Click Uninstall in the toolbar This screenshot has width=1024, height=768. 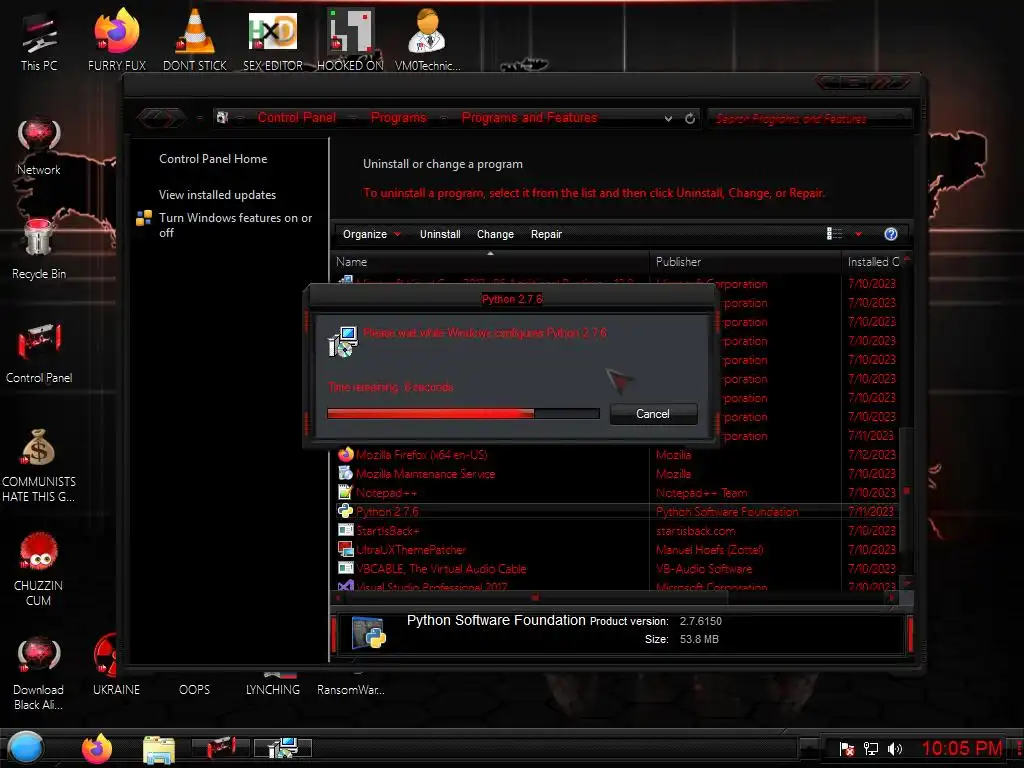440,234
